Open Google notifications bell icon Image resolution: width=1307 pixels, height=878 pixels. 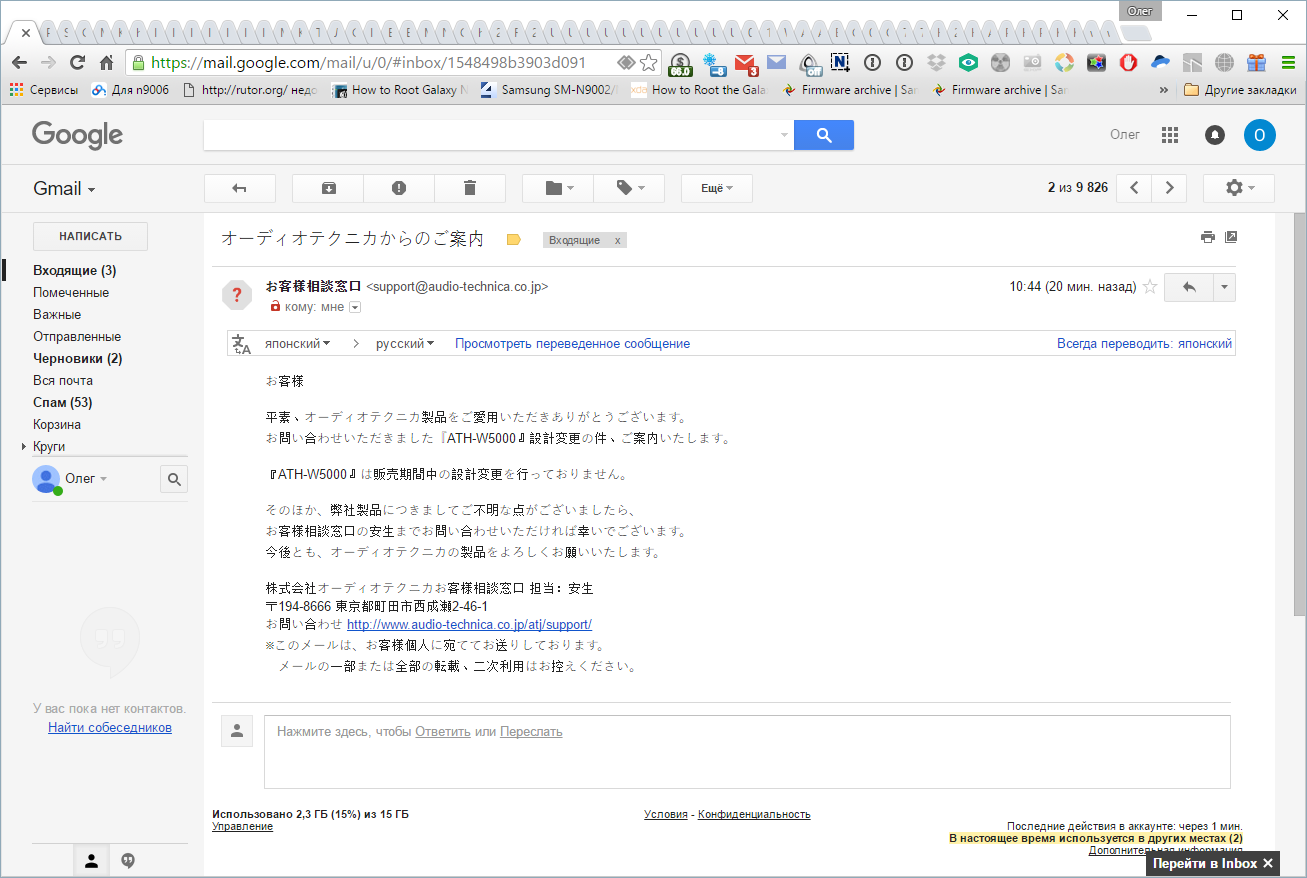[x=1215, y=135]
